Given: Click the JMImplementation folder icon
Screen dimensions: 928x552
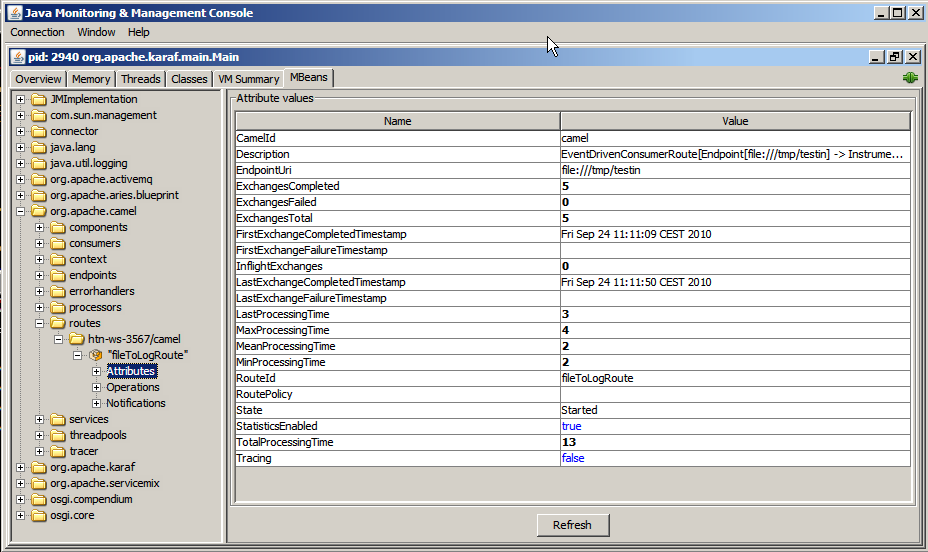Looking at the screenshot, I should 39,99.
